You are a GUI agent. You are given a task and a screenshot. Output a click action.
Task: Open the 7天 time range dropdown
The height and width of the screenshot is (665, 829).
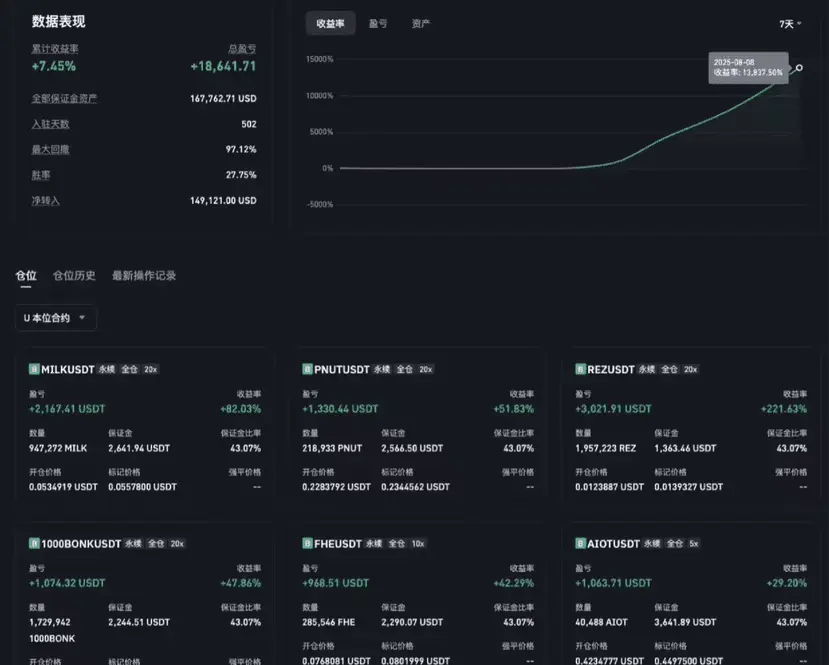pos(790,24)
